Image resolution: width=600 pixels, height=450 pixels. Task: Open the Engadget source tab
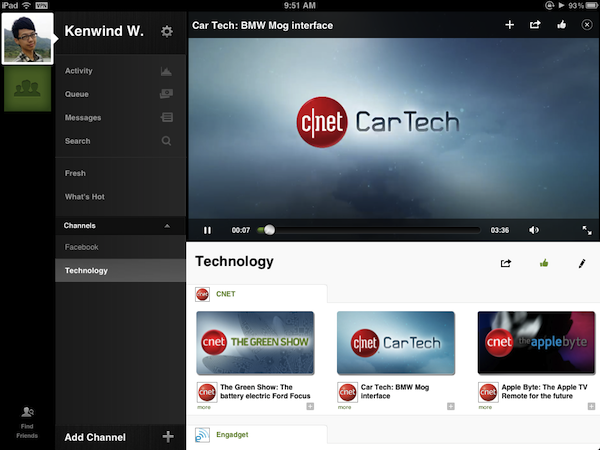pos(257,435)
